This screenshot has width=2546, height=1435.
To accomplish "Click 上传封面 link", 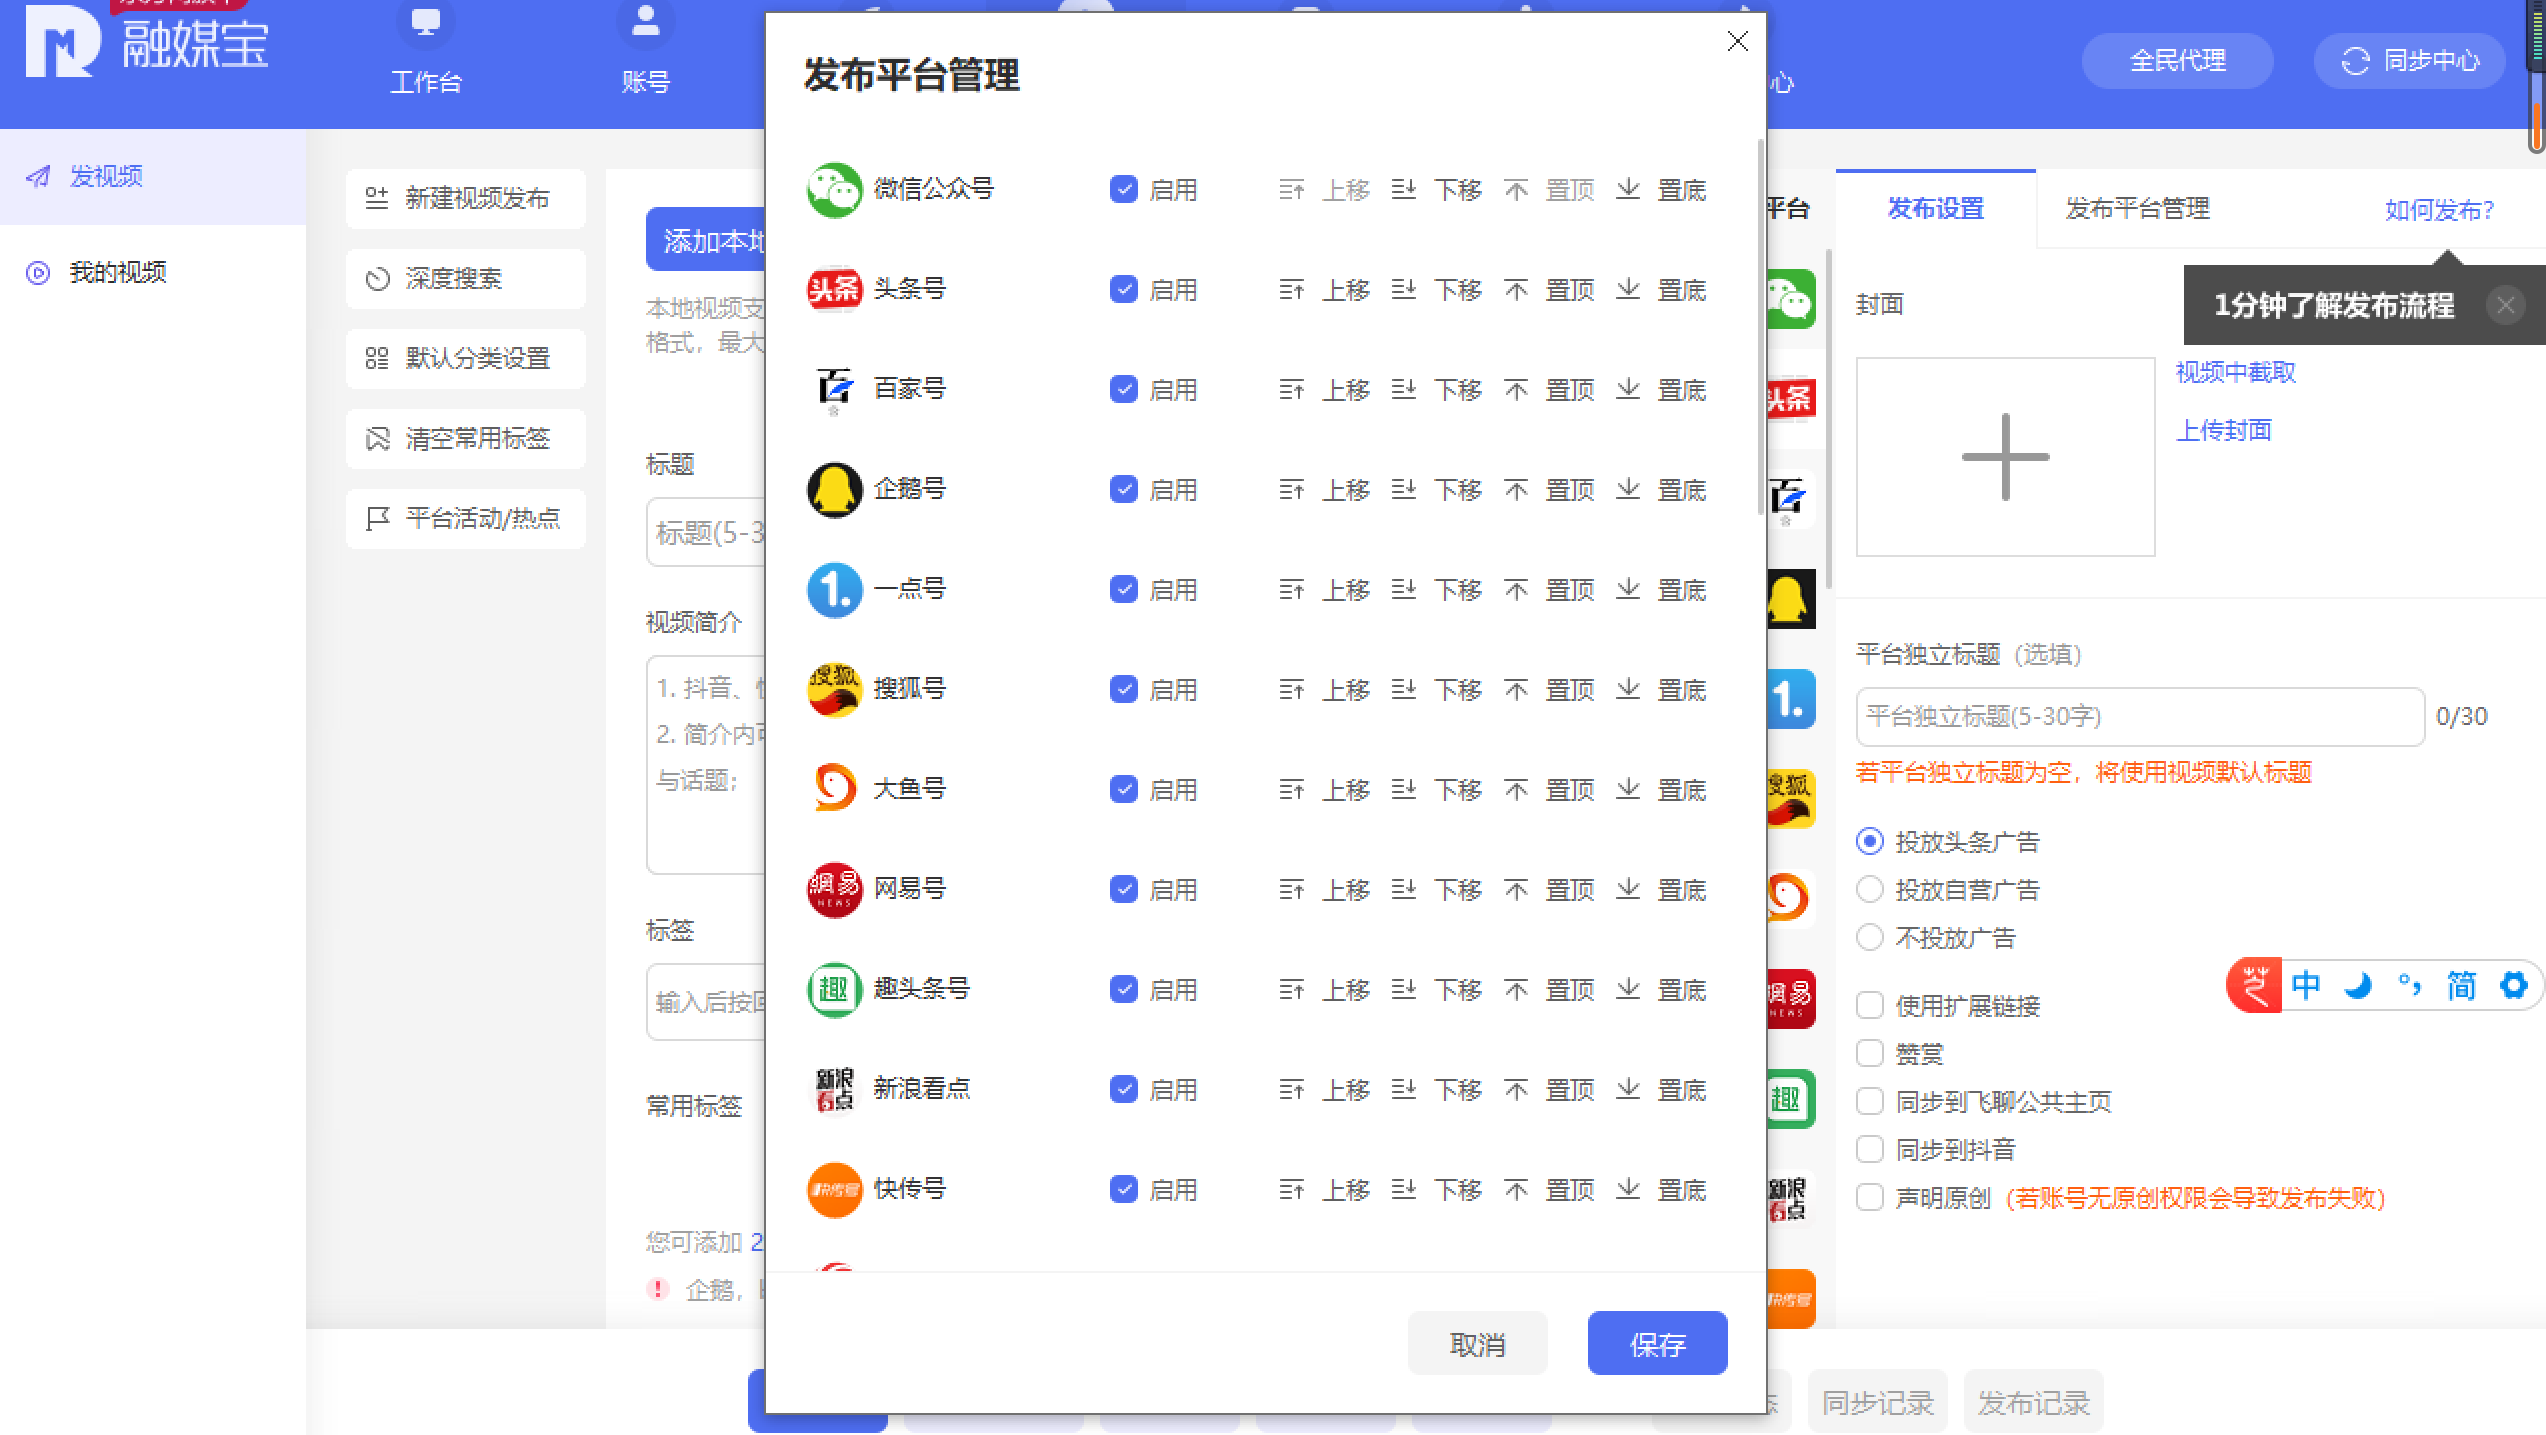I will click(2224, 430).
